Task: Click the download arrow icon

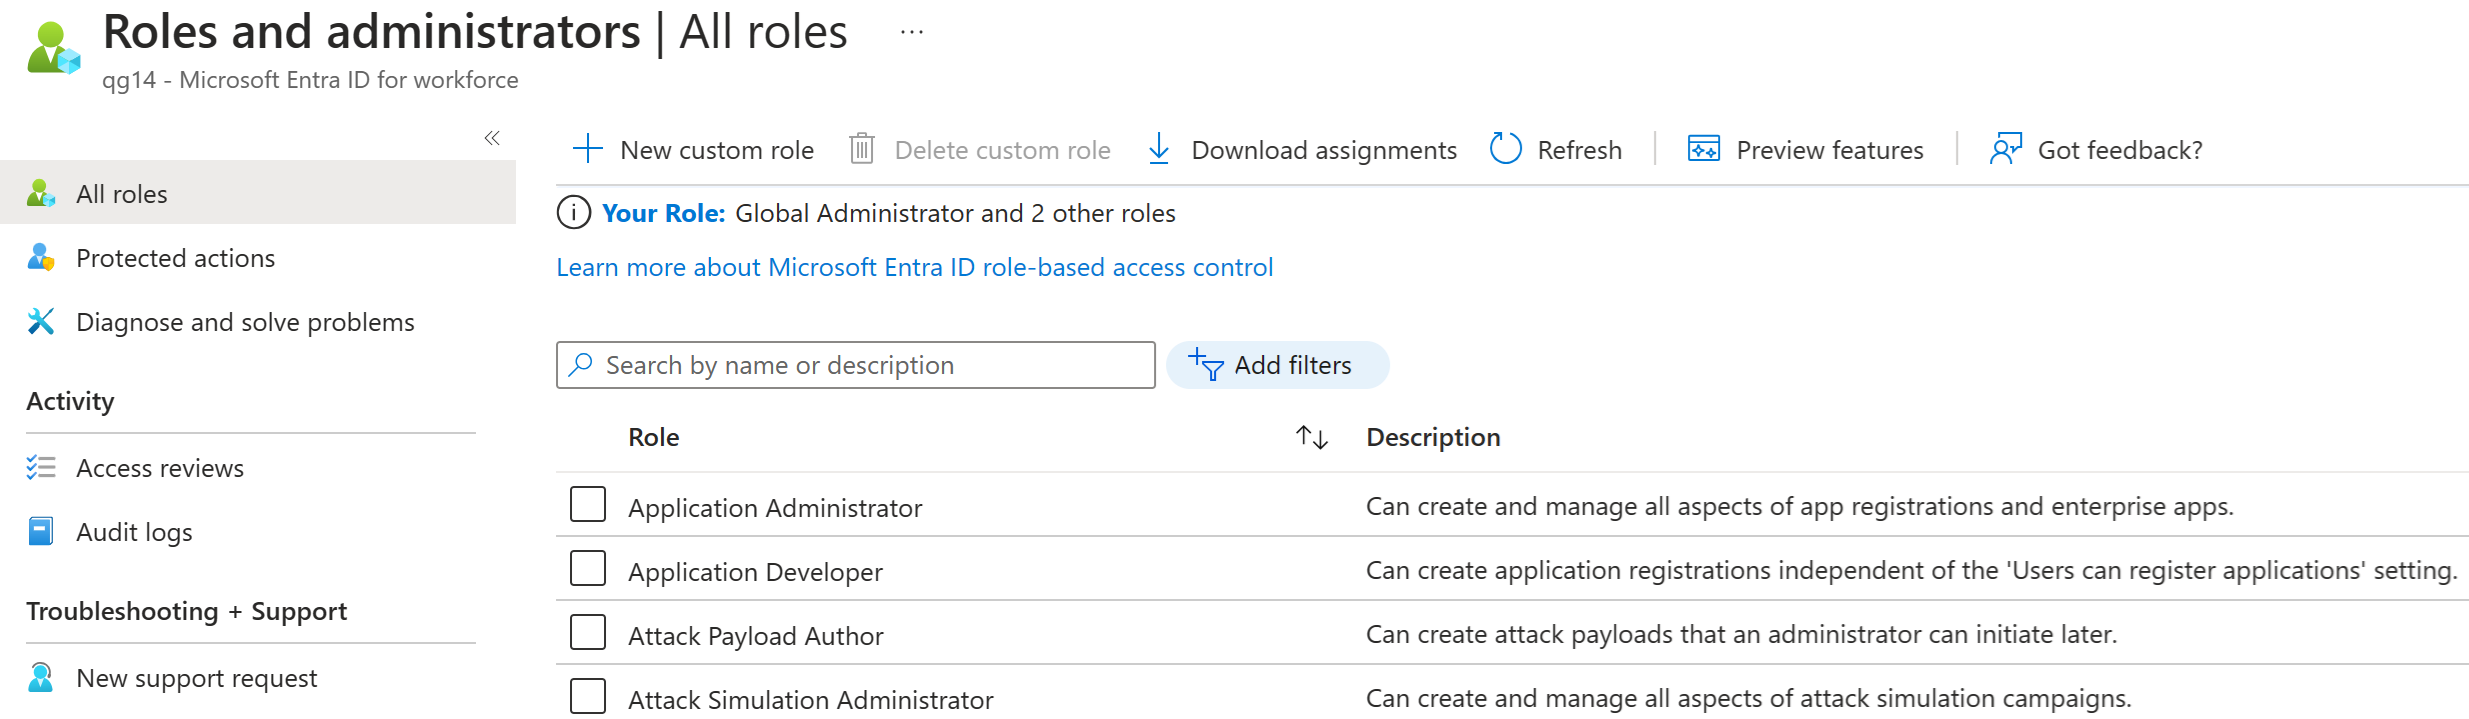Action: tap(1159, 149)
